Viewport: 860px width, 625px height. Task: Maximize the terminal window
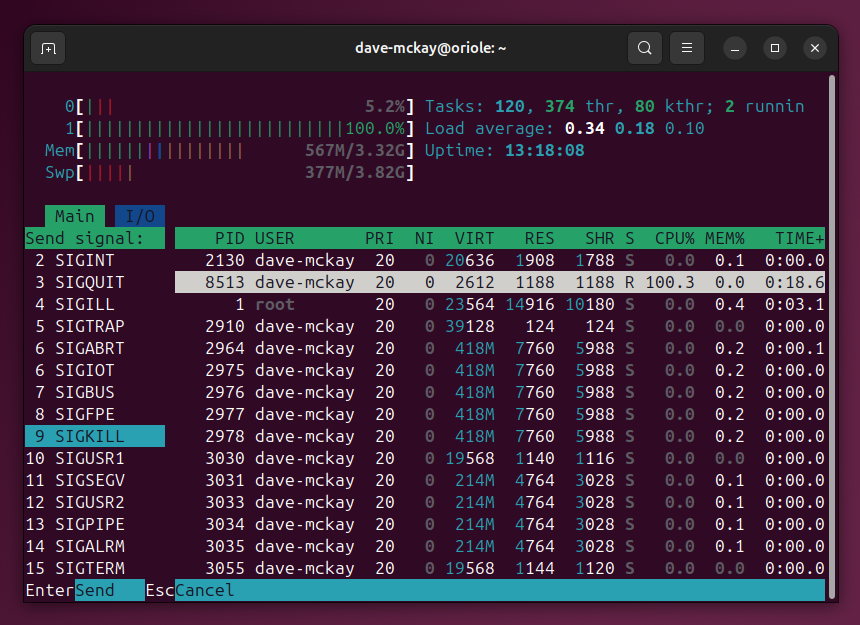[775, 48]
